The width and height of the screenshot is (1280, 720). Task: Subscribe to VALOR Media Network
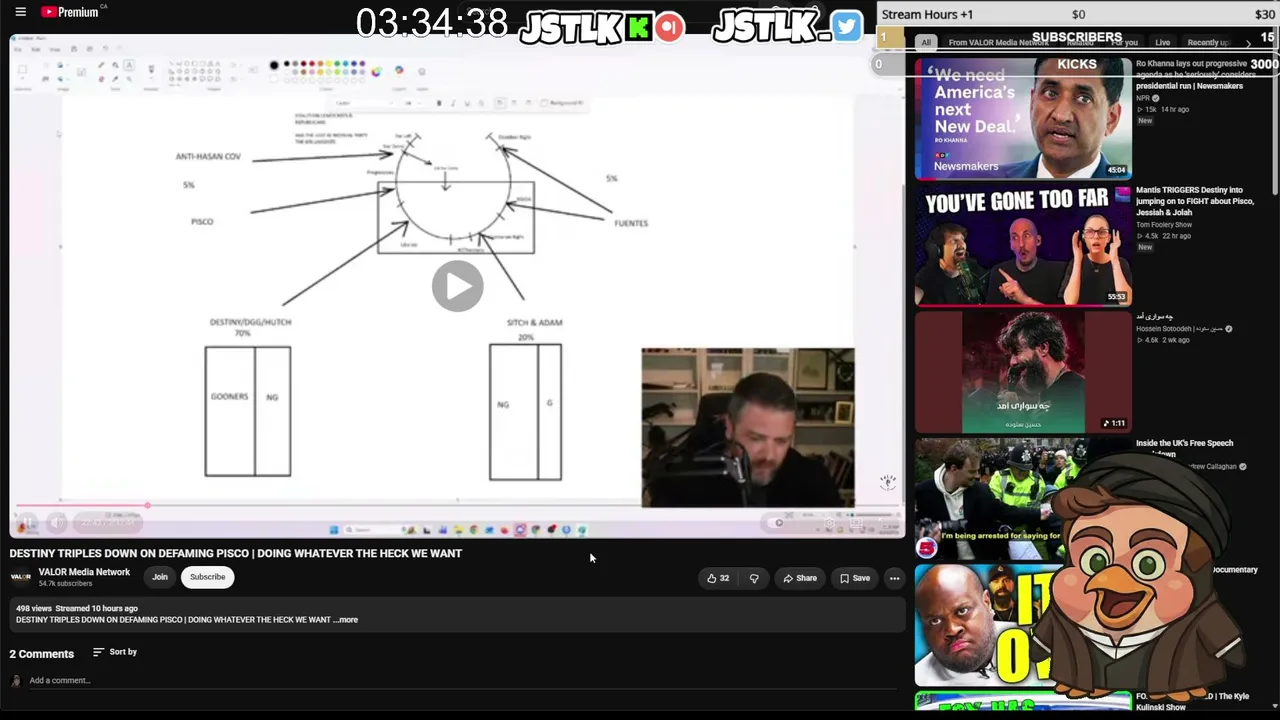pyautogui.click(x=208, y=577)
